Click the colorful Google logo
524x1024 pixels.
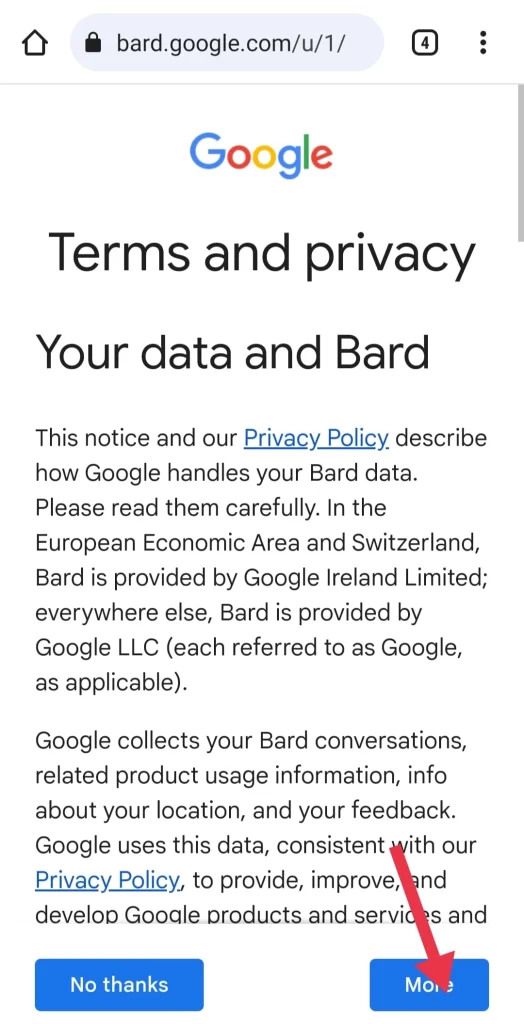261,155
